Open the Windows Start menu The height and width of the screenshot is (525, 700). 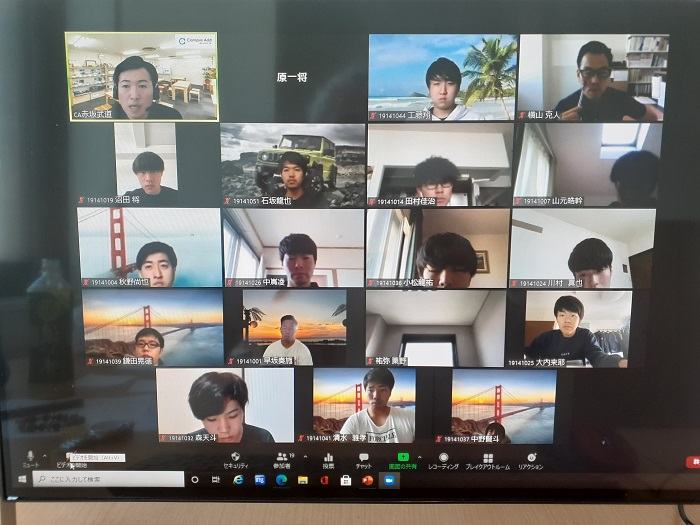click(21, 479)
